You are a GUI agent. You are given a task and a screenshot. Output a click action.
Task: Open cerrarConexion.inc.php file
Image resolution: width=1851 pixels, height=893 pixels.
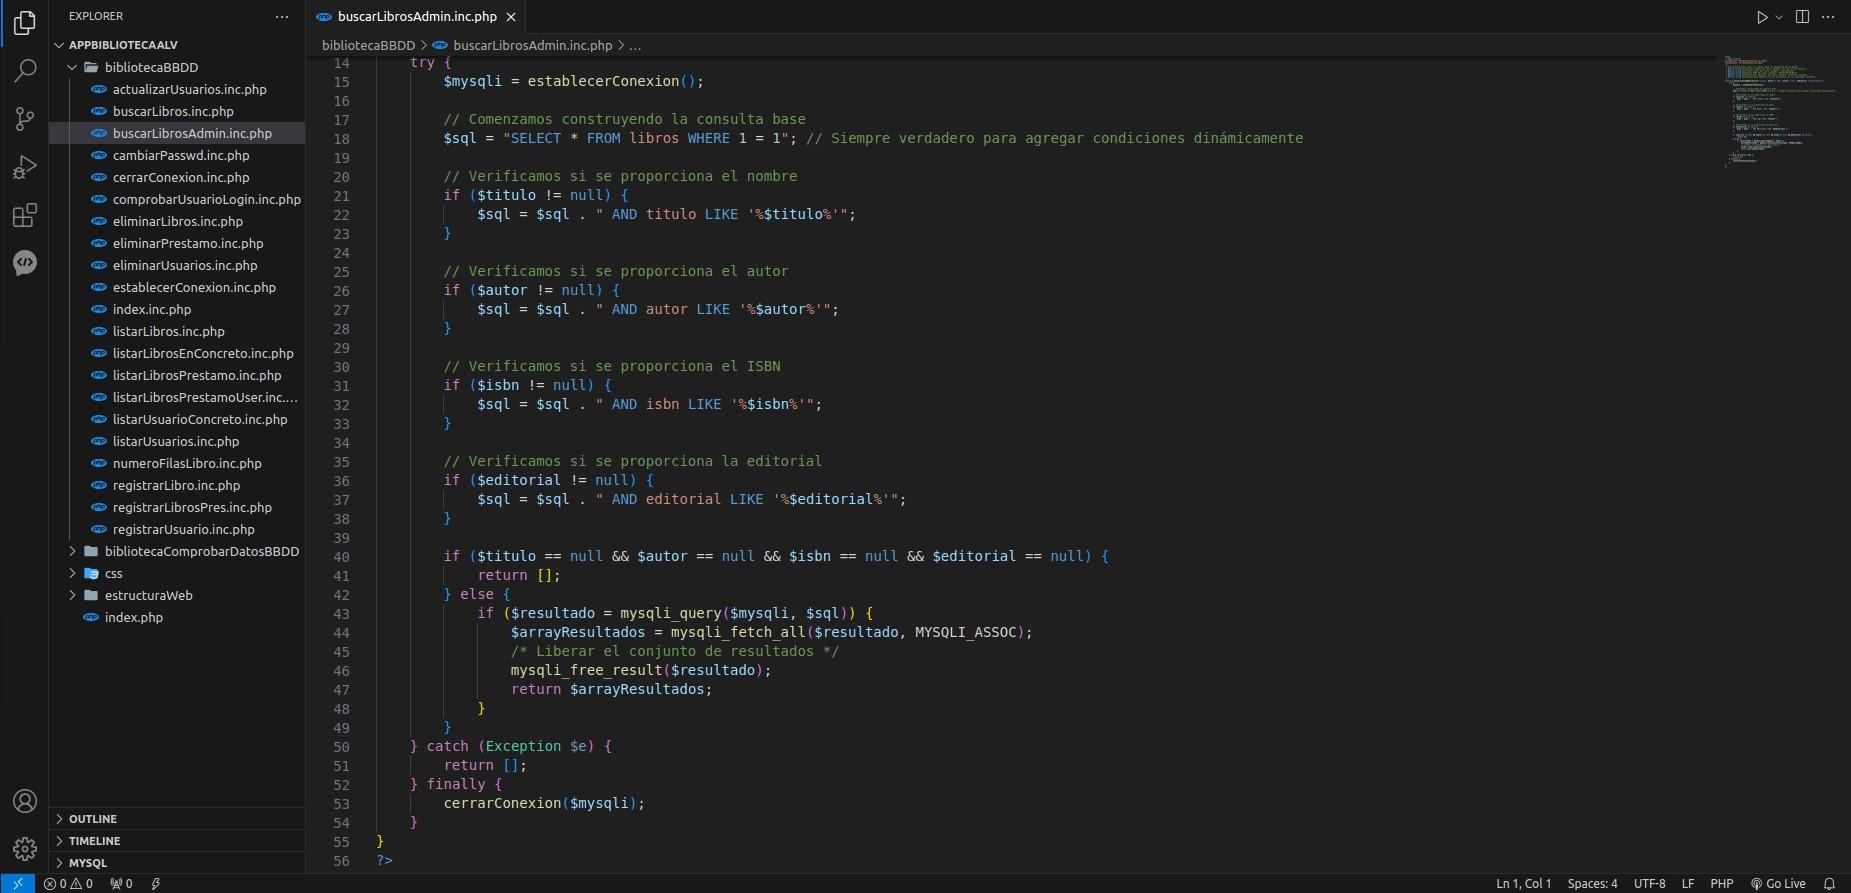177,177
